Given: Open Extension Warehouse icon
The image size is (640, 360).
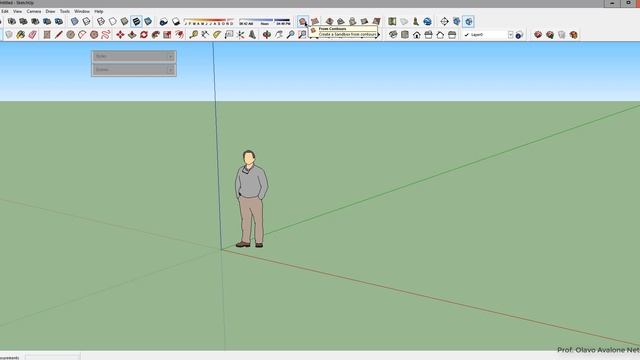Looking at the screenshot, I should tap(573, 35).
